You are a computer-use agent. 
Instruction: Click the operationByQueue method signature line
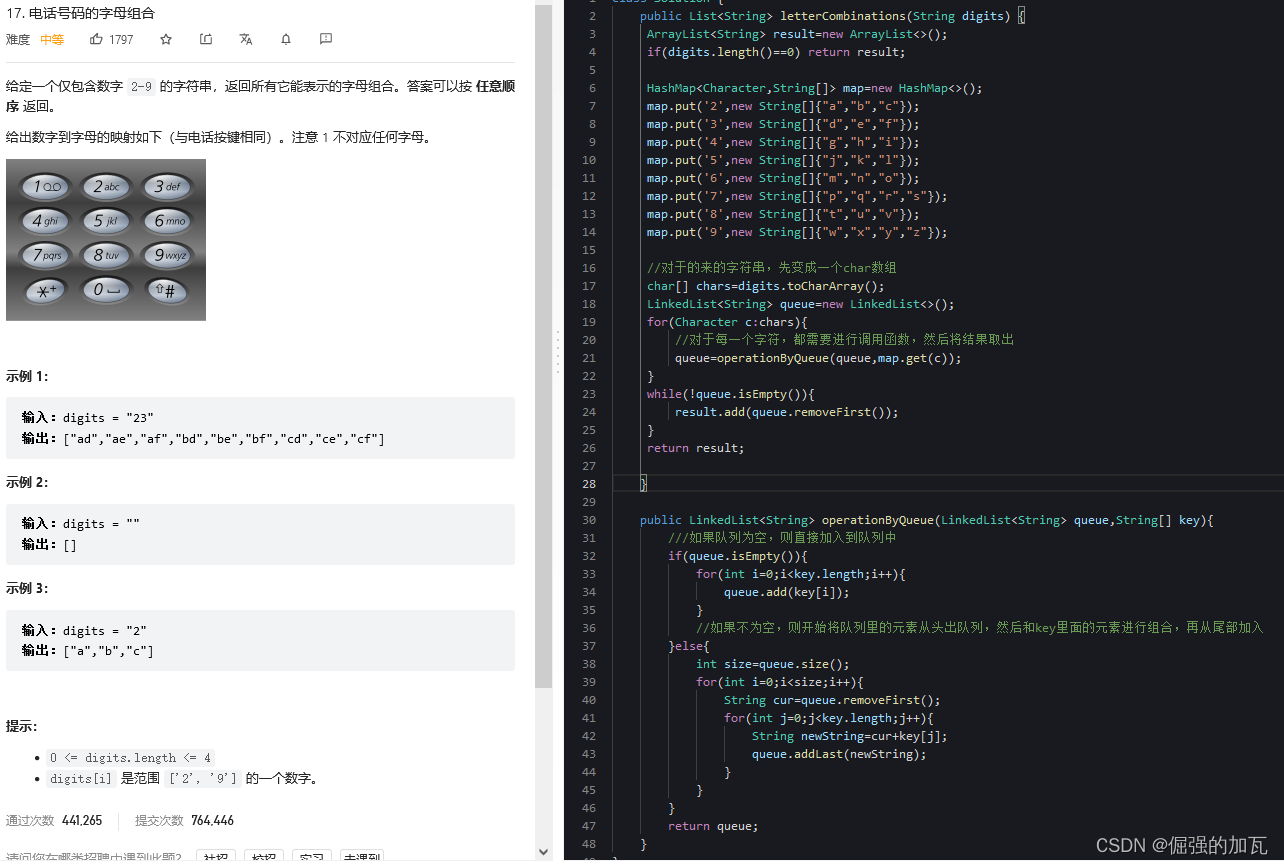click(x=926, y=520)
